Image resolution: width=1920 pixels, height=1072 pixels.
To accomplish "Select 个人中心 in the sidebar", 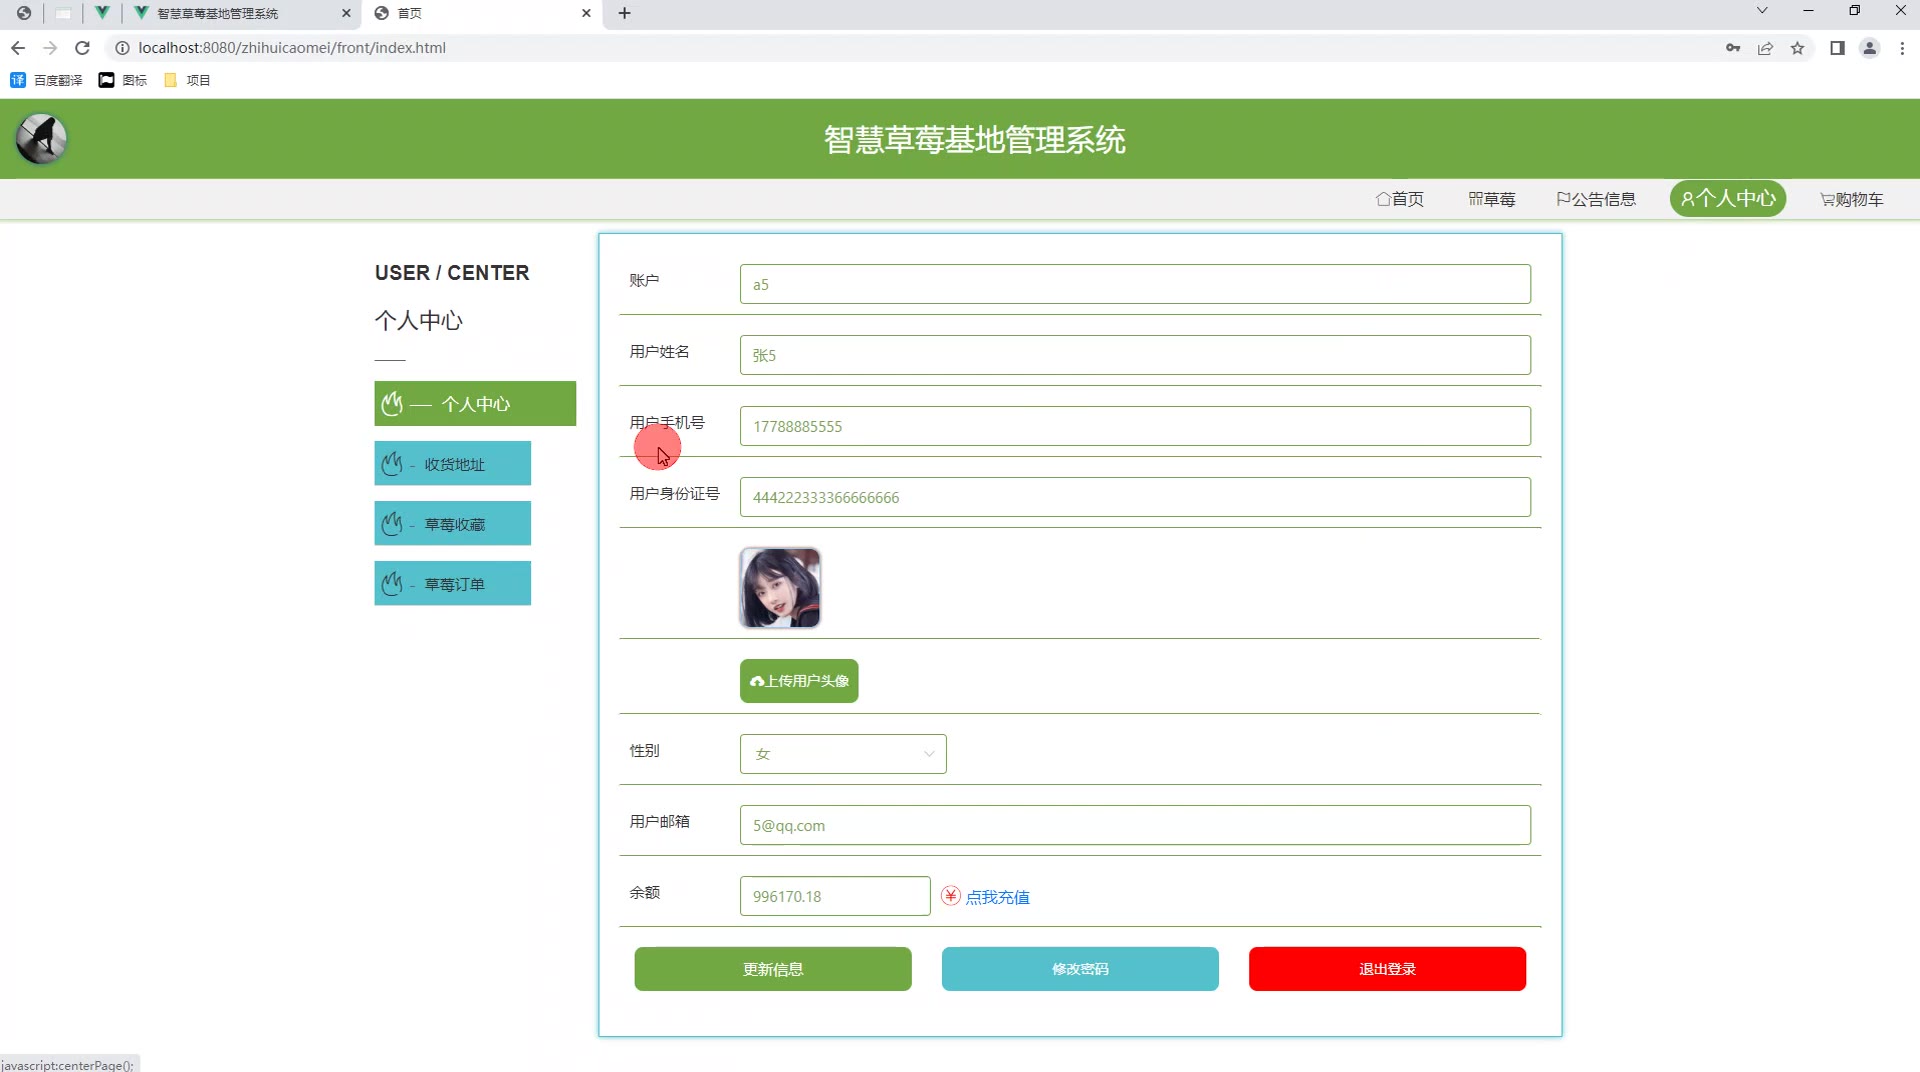I will 475,404.
